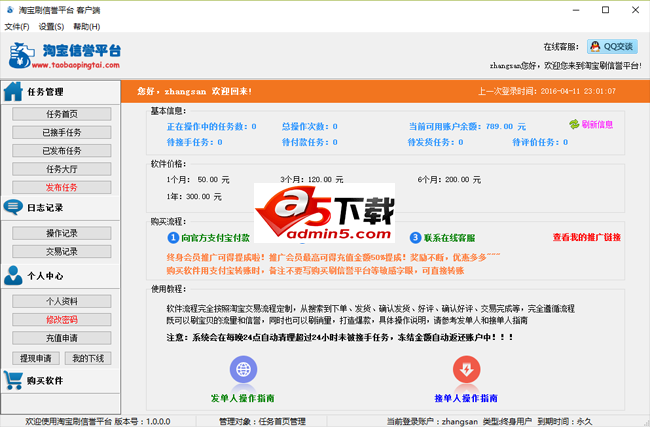Open 已发布任务 list
The width and height of the screenshot is (650, 427).
tap(62, 150)
